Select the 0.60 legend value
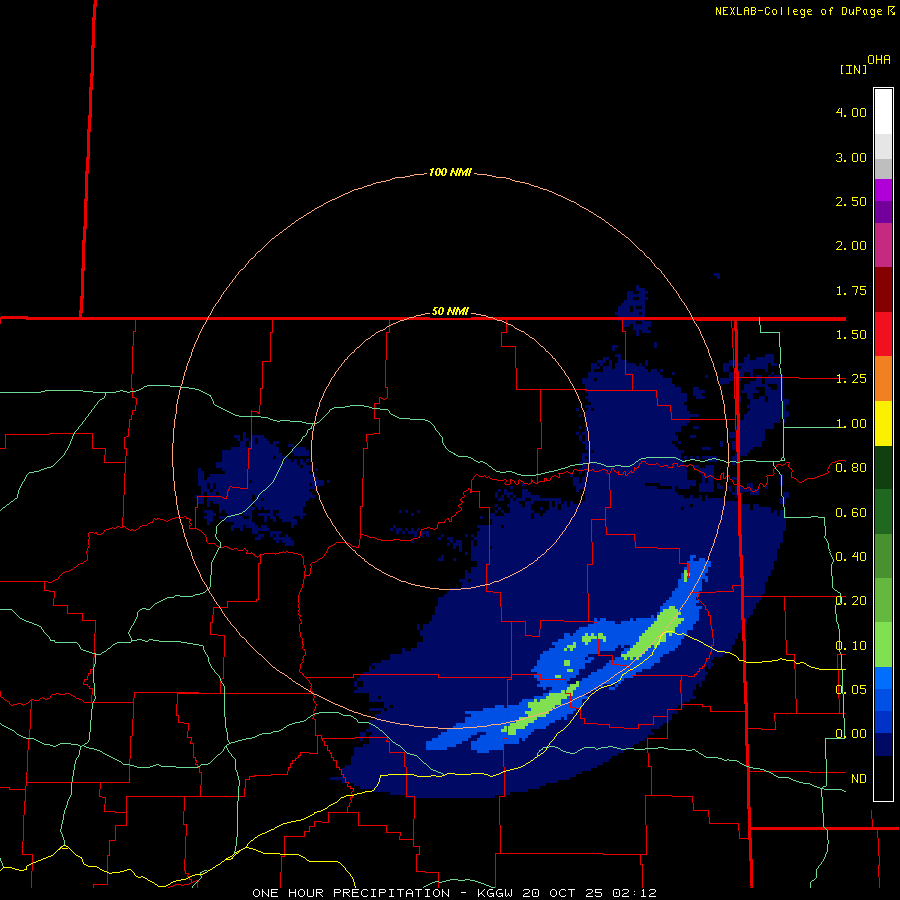Screen dimensions: 900x900 click(851, 513)
